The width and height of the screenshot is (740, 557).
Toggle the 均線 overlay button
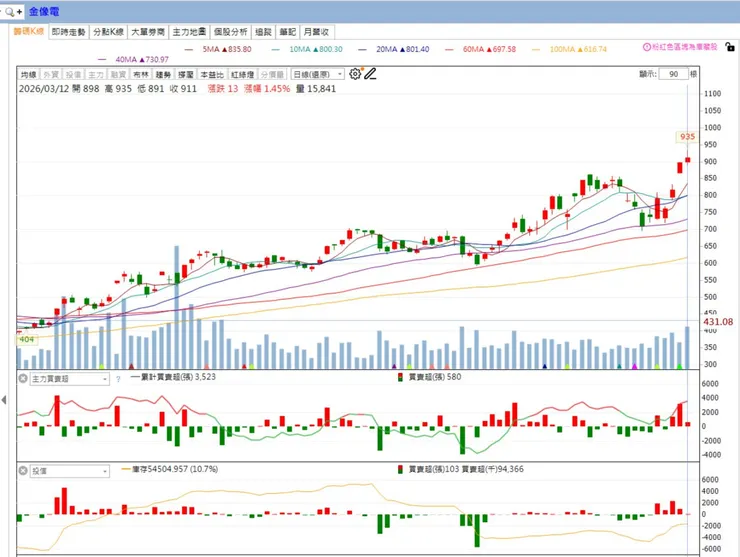[x=28, y=75]
